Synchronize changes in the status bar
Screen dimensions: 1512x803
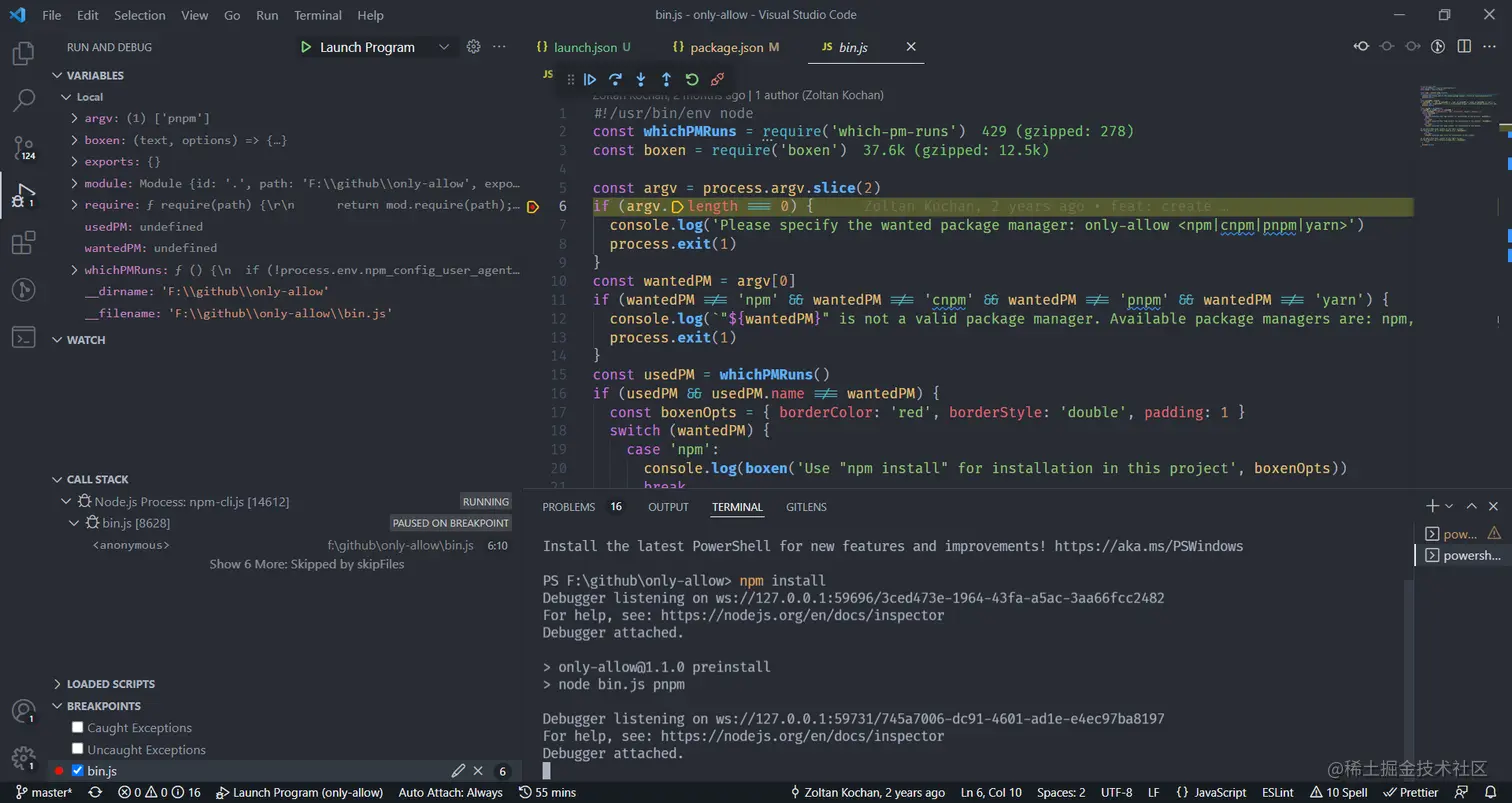click(x=95, y=792)
